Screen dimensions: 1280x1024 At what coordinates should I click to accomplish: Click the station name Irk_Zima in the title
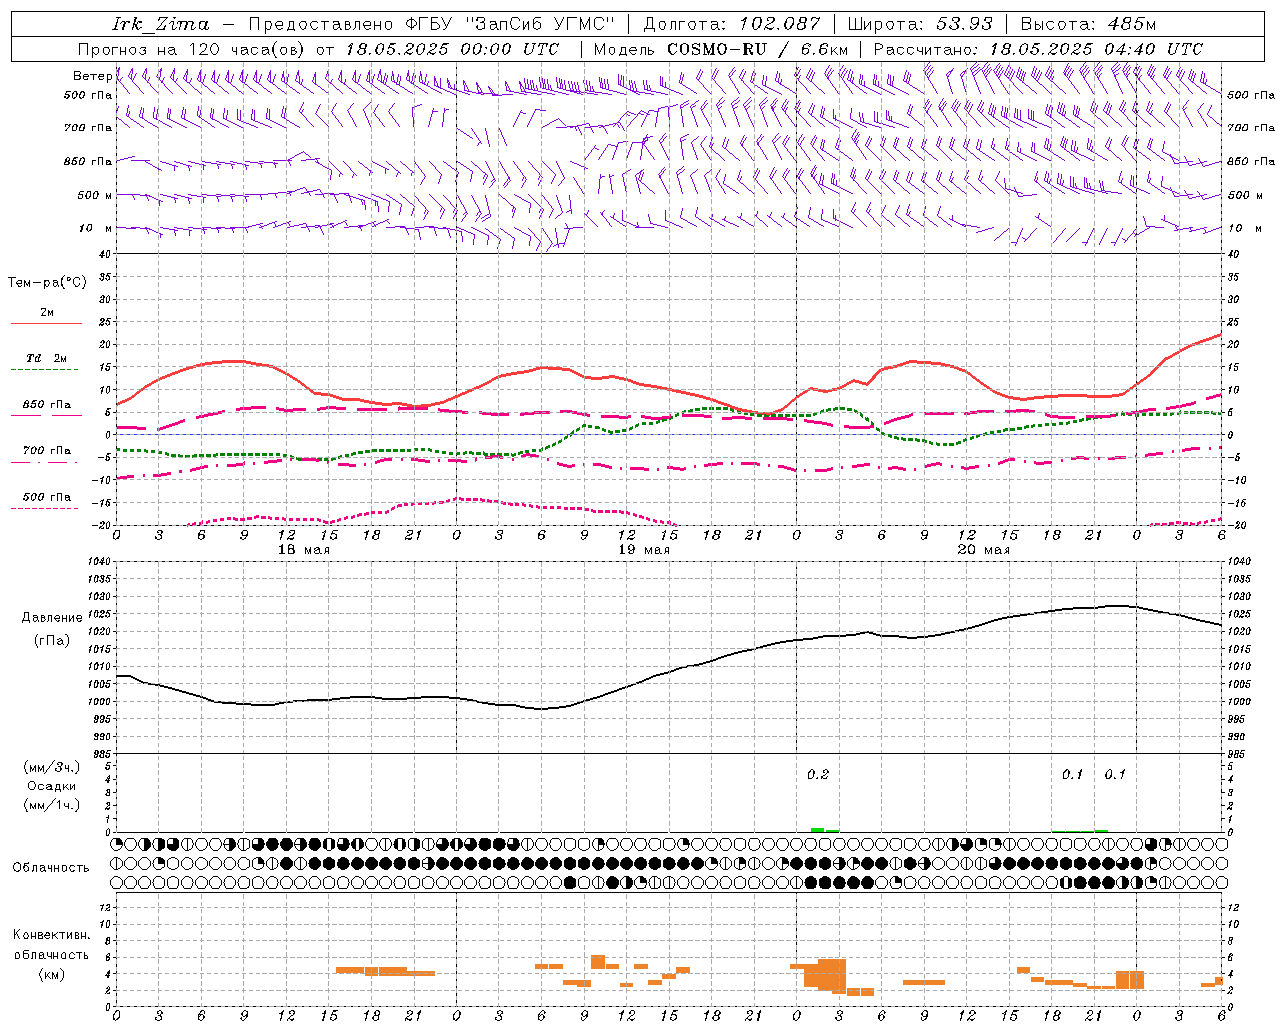[161, 24]
